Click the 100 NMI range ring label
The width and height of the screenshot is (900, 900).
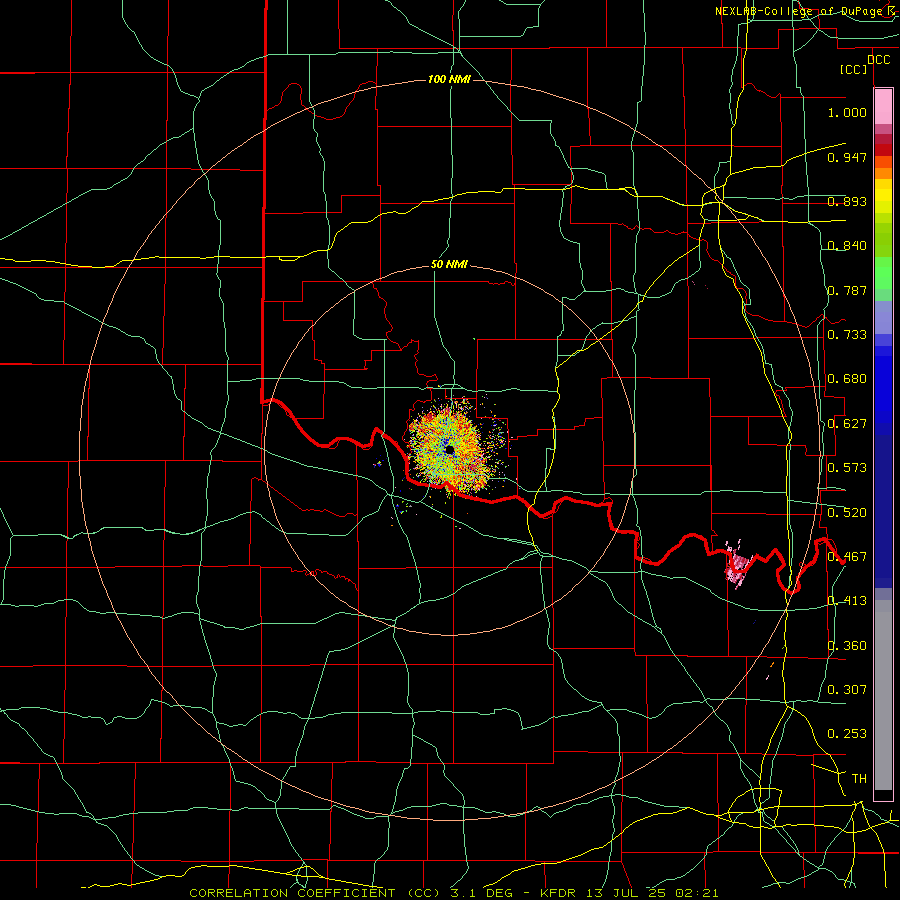point(449,79)
